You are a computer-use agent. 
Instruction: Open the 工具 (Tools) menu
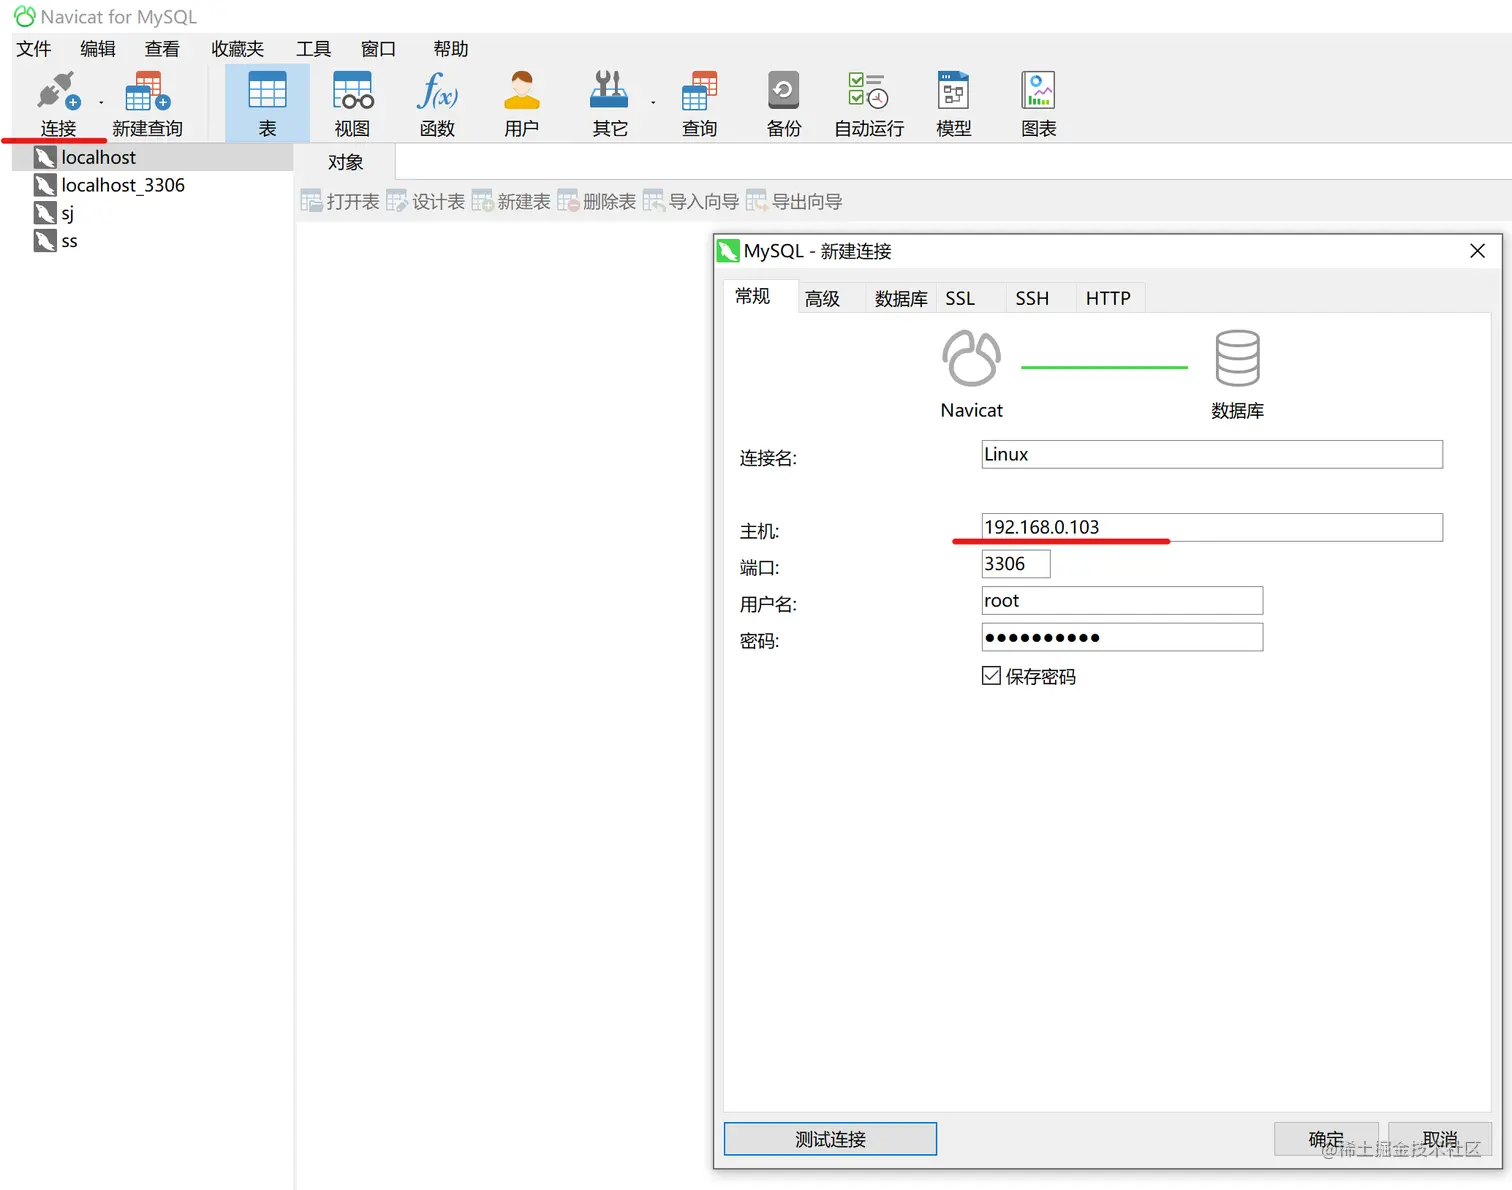point(313,49)
